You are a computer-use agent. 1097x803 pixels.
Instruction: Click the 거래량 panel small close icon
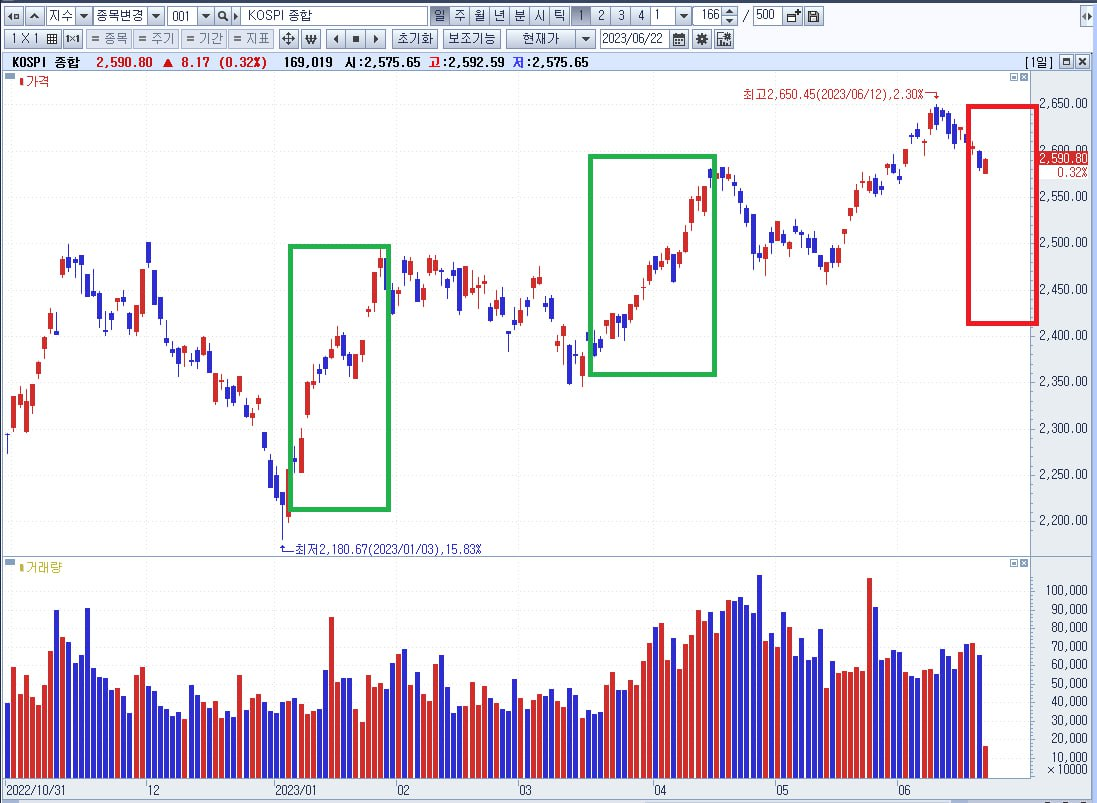(1024, 563)
